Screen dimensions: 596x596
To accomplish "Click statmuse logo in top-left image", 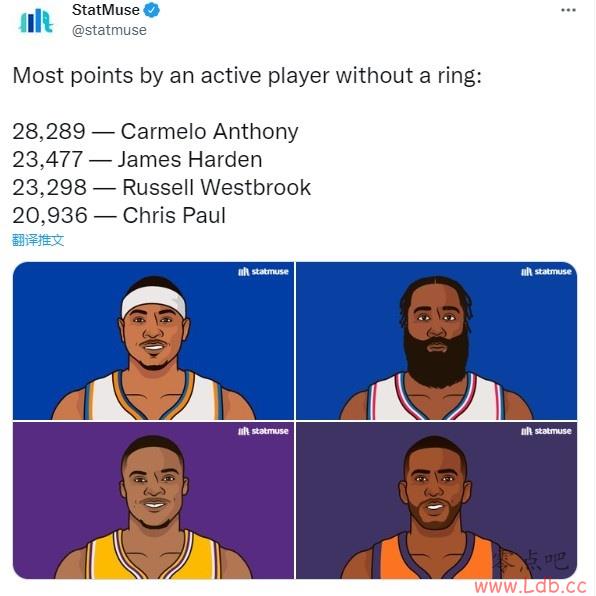I will [x=263, y=271].
